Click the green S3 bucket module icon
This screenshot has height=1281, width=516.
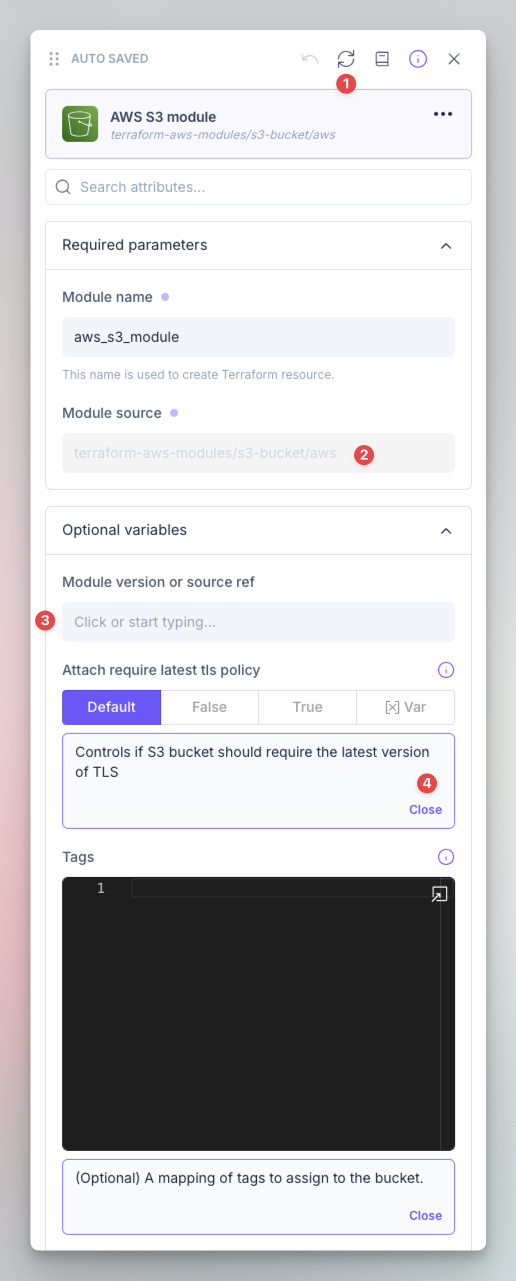coord(80,124)
